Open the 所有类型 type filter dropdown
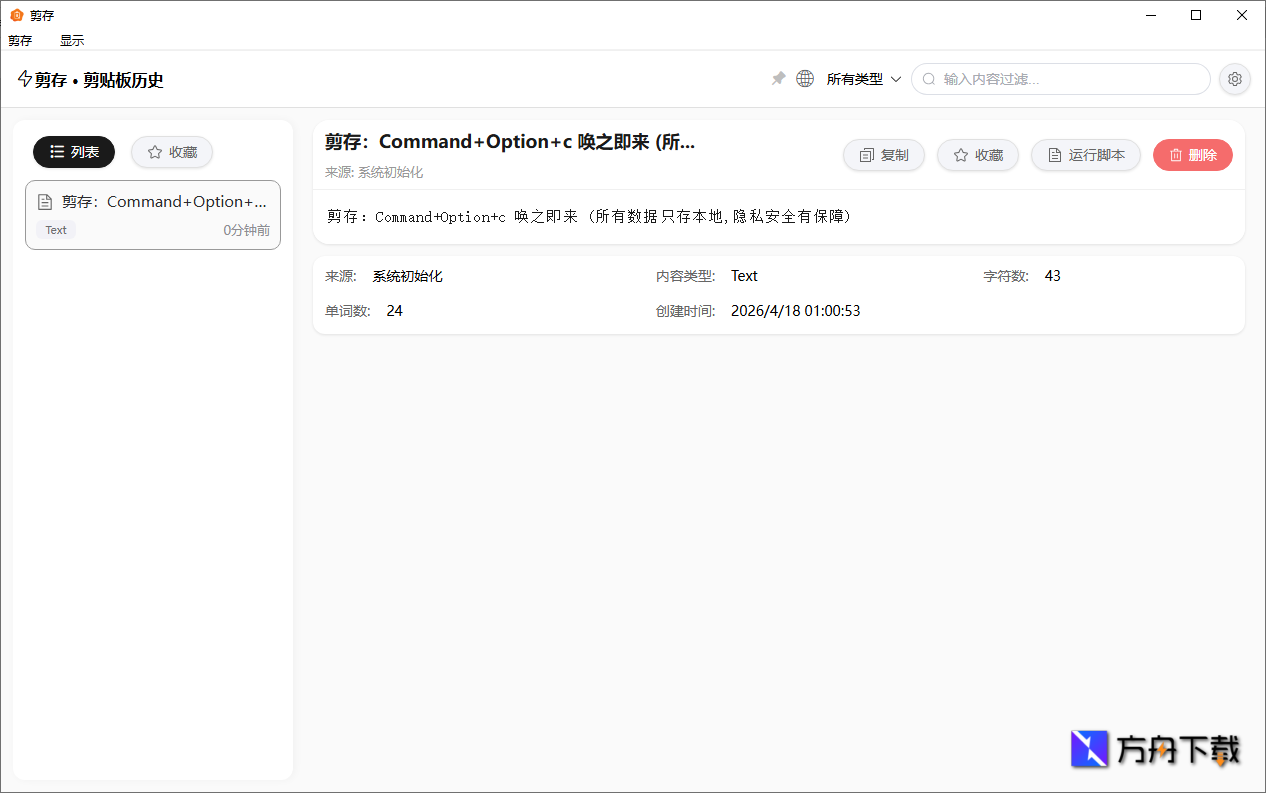This screenshot has height=793, width=1266. click(862, 78)
